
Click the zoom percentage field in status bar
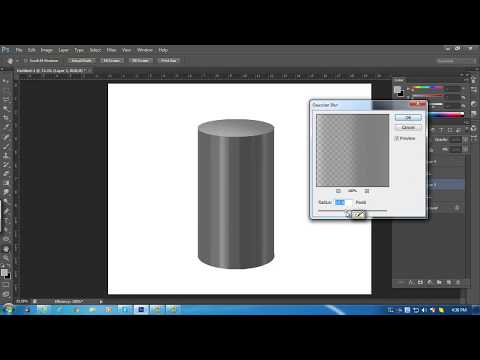click(22, 301)
